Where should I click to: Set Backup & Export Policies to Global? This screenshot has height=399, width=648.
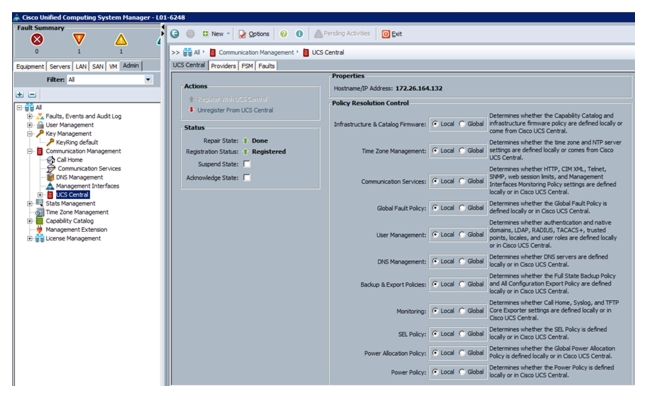coord(462,284)
